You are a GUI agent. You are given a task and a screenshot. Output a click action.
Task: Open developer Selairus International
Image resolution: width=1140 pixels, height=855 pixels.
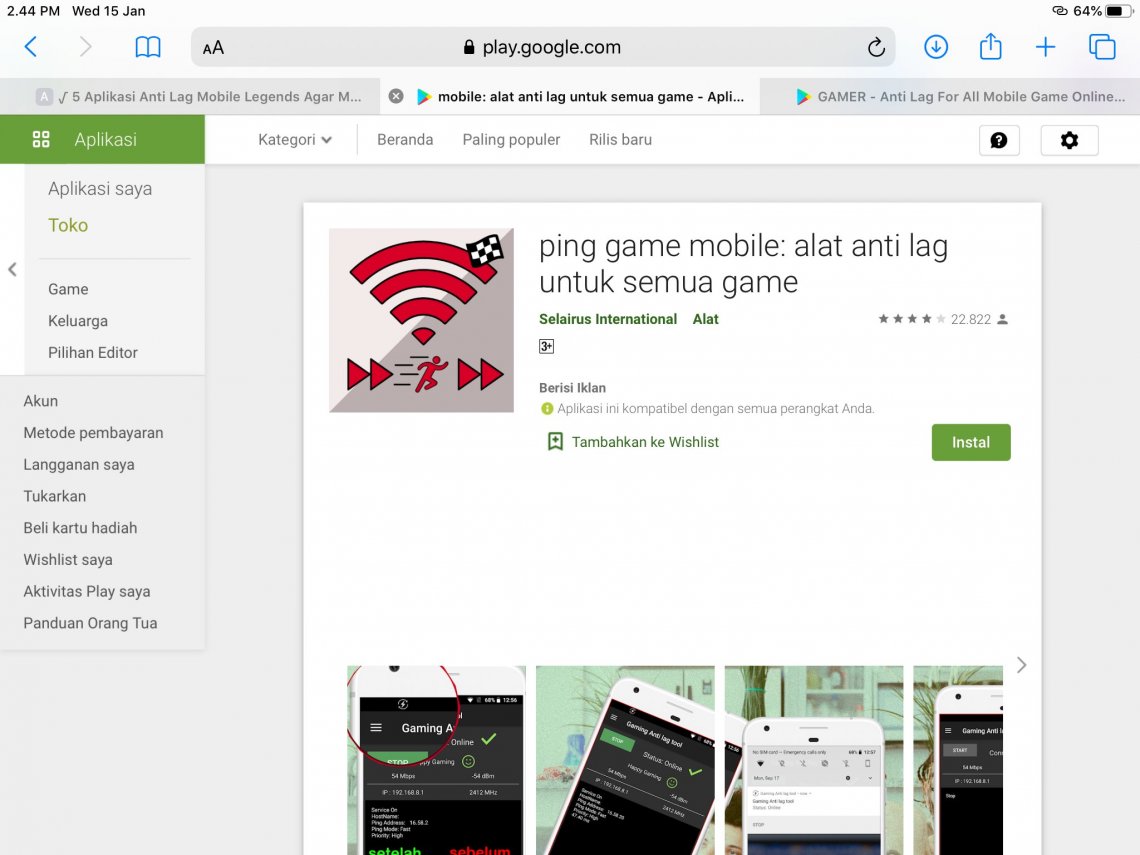click(608, 319)
